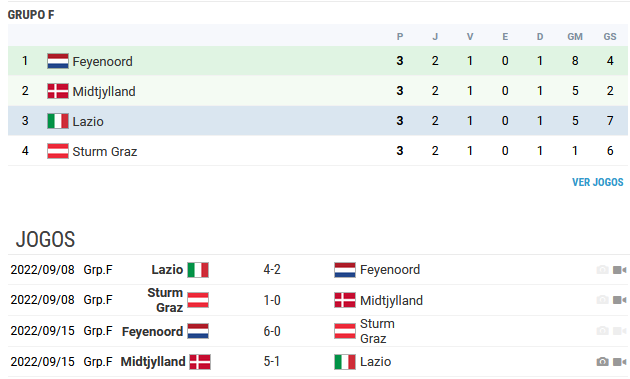Click the GM column header
Viewport: 630px width, 379px height.
coord(575,37)
